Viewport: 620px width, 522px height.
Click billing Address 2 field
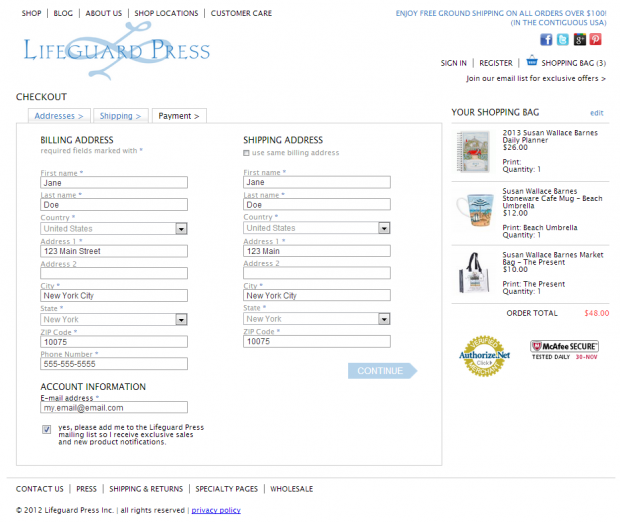click(114, 273)
